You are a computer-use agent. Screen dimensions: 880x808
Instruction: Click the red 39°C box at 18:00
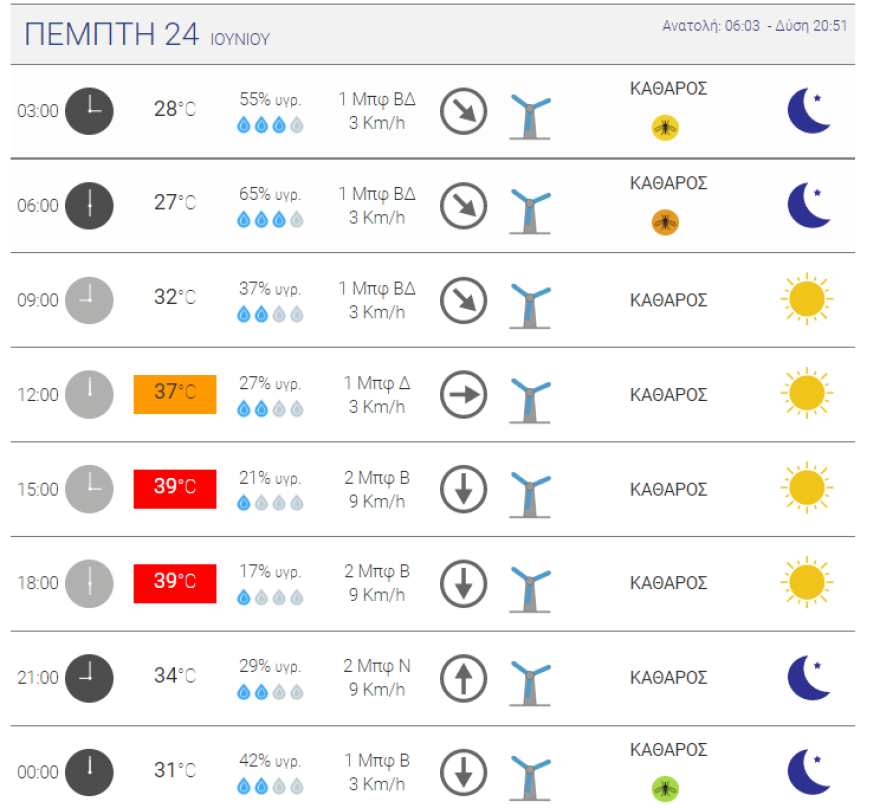[x=175, y=583]
